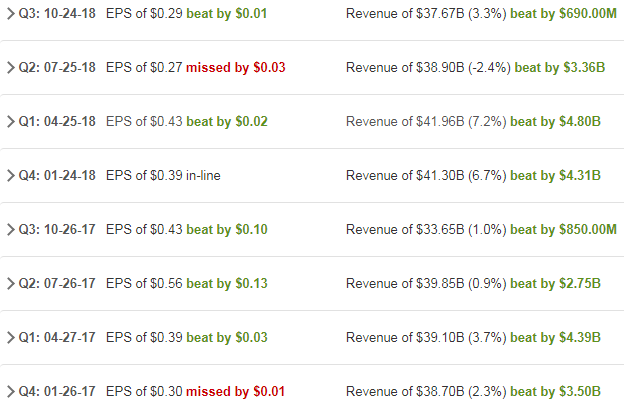Toggle the chevron next to Q2 07-26-17
Viewport: 624px width, 401px height.
coord(10,284)
